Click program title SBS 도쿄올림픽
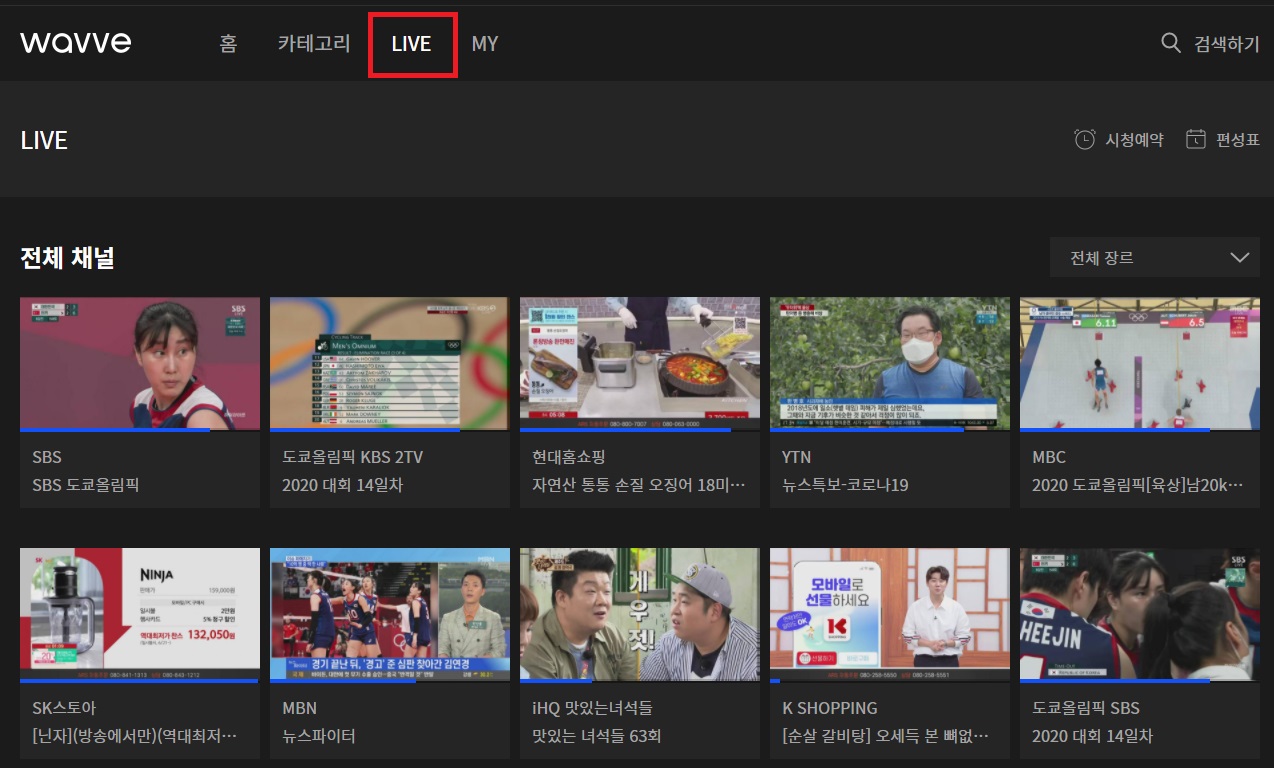 click(86, 485)
